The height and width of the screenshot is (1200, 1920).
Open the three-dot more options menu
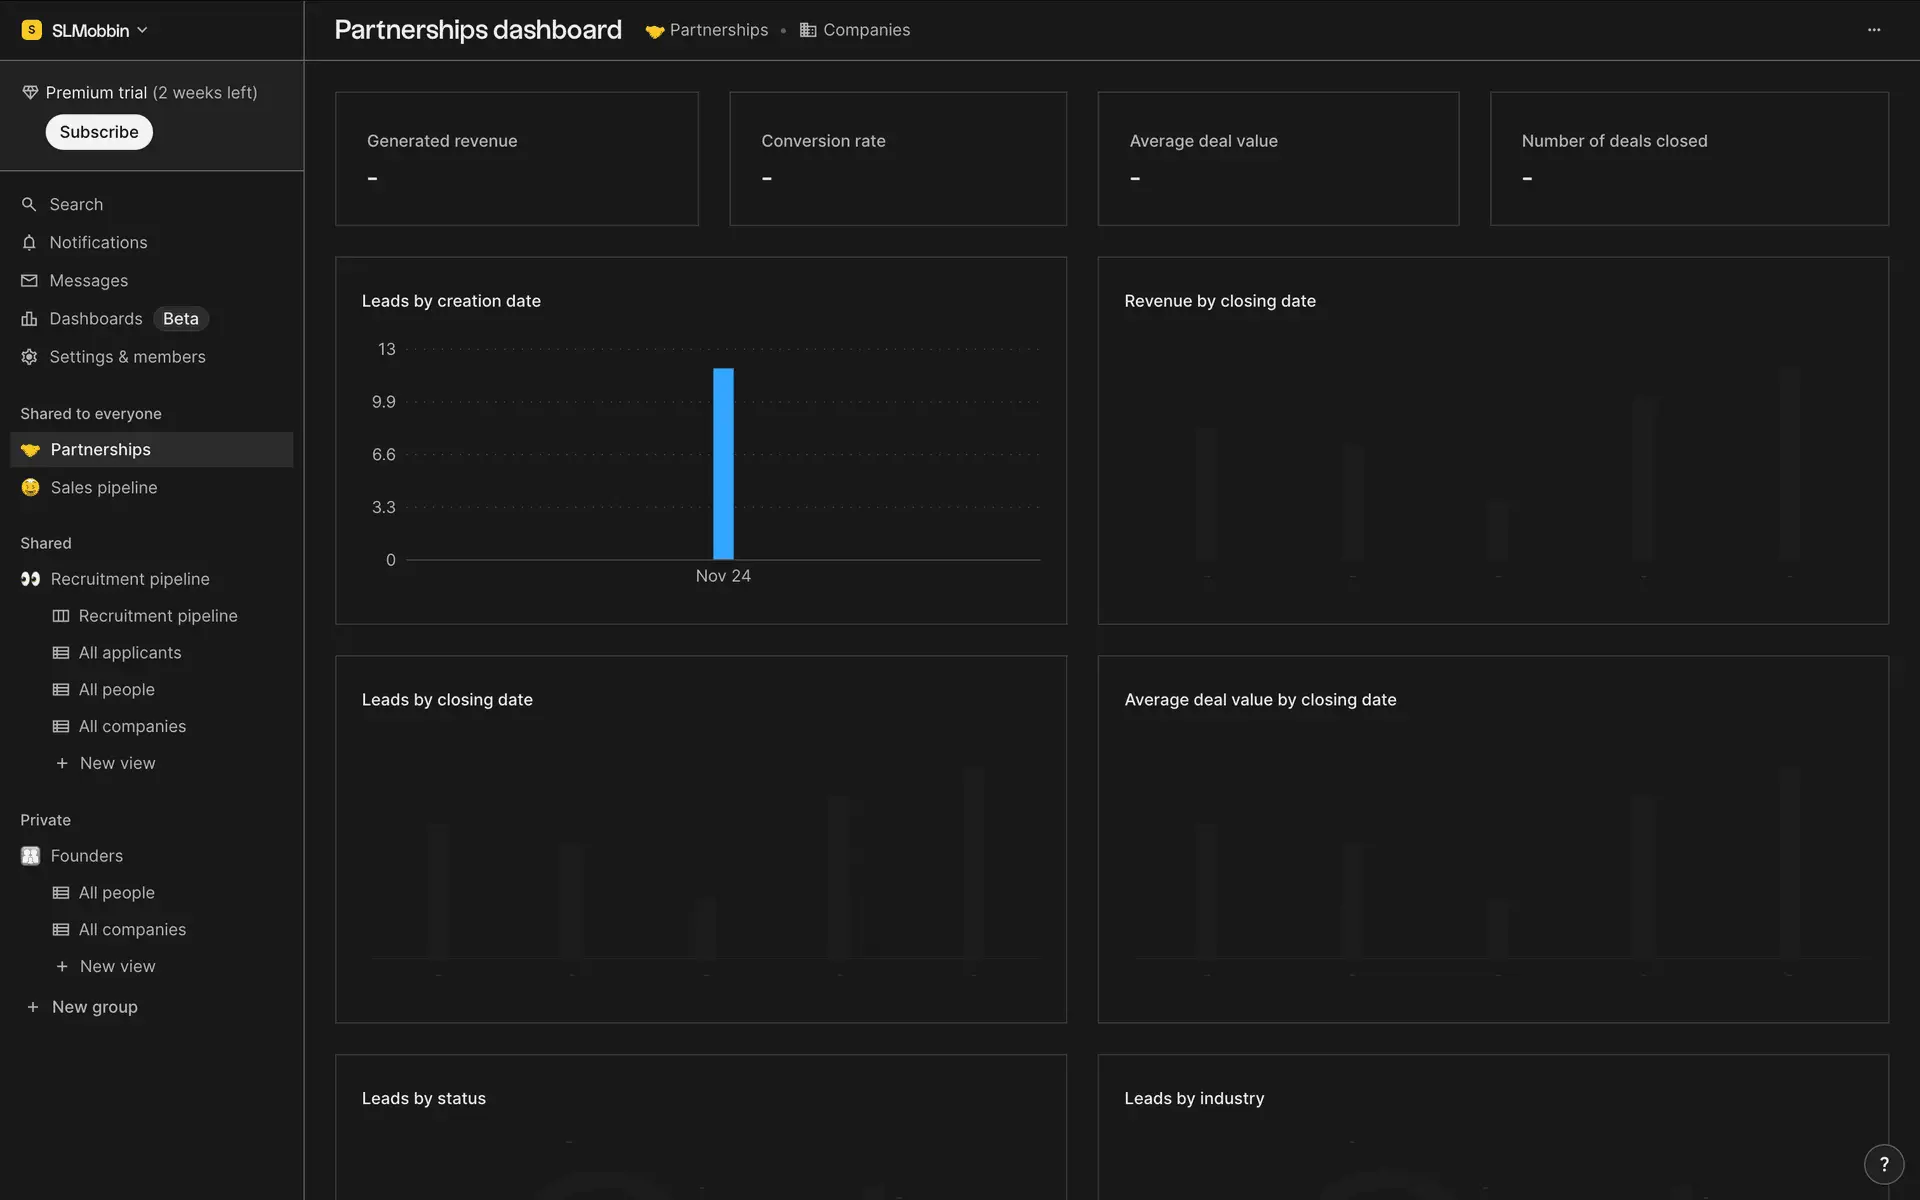(x=1874, y=30)
